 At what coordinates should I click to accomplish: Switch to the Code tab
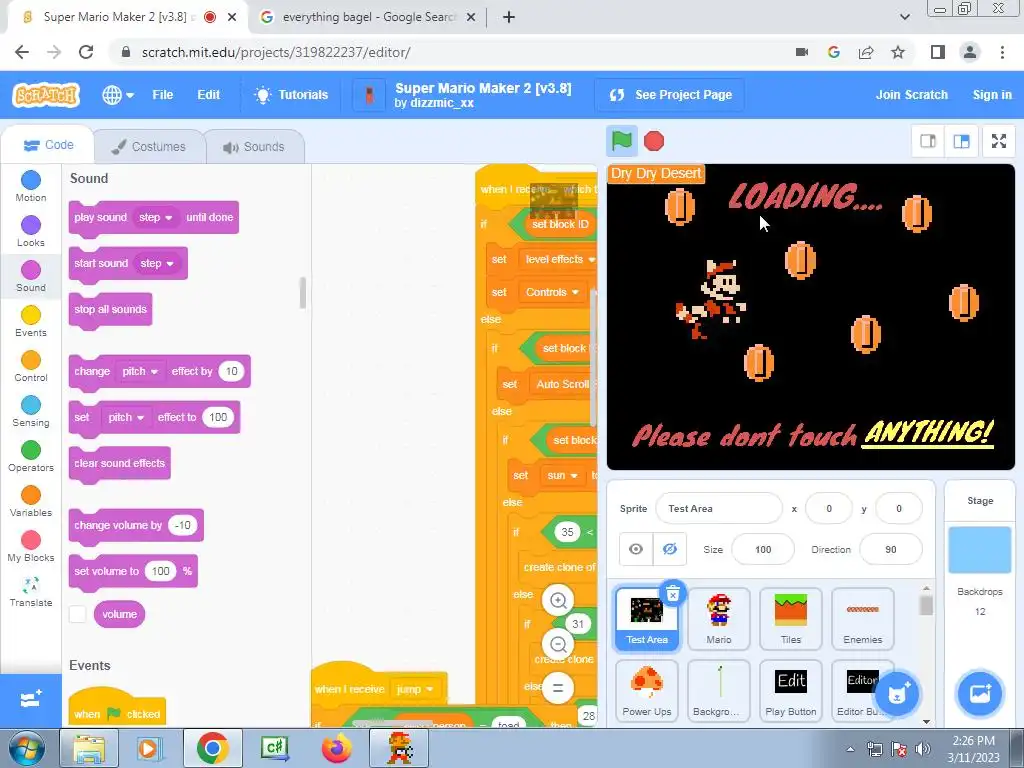tap(48, 145)
